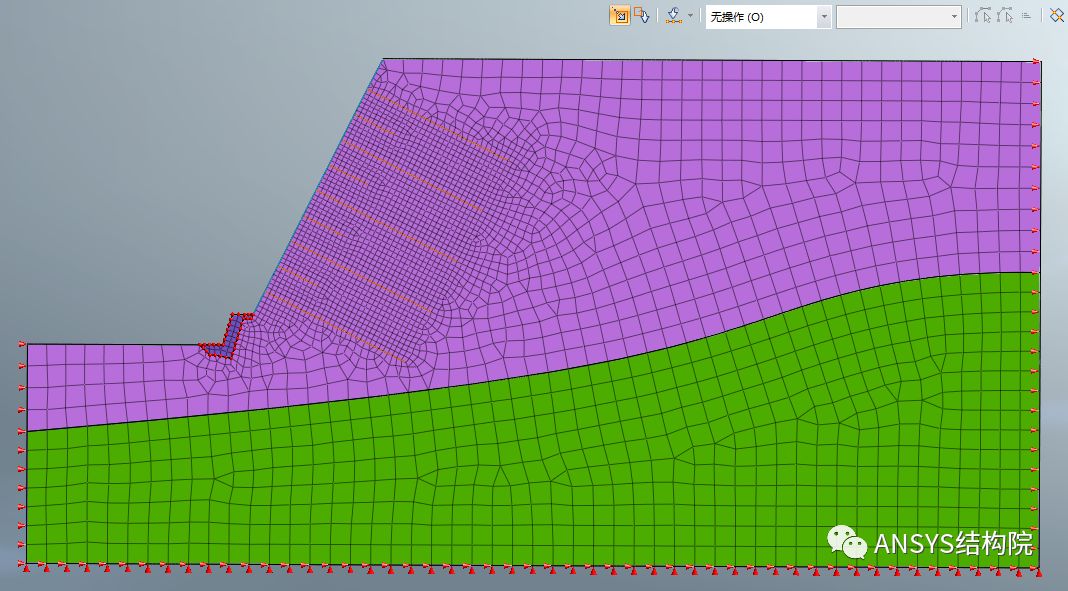1068x591 pixels.
Task: Click the node snap selection icon
Action: pos(674,16)
